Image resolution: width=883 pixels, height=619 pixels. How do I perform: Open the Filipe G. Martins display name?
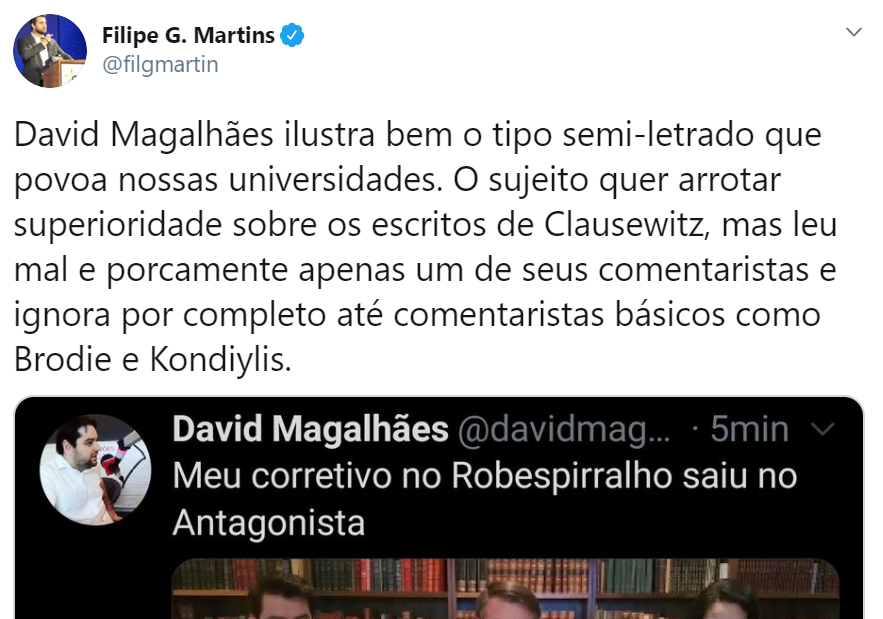(x=188, y=35)
